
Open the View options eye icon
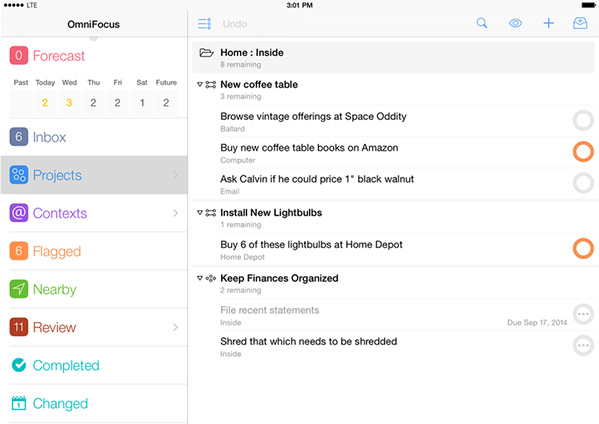pos(515,23)
